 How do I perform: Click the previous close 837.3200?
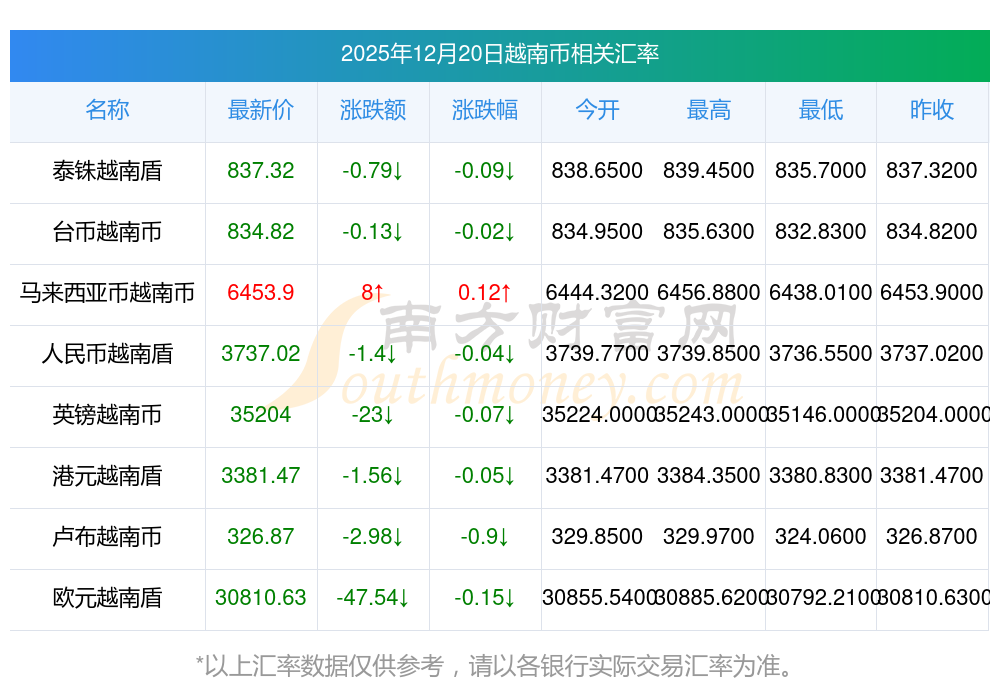932,170
